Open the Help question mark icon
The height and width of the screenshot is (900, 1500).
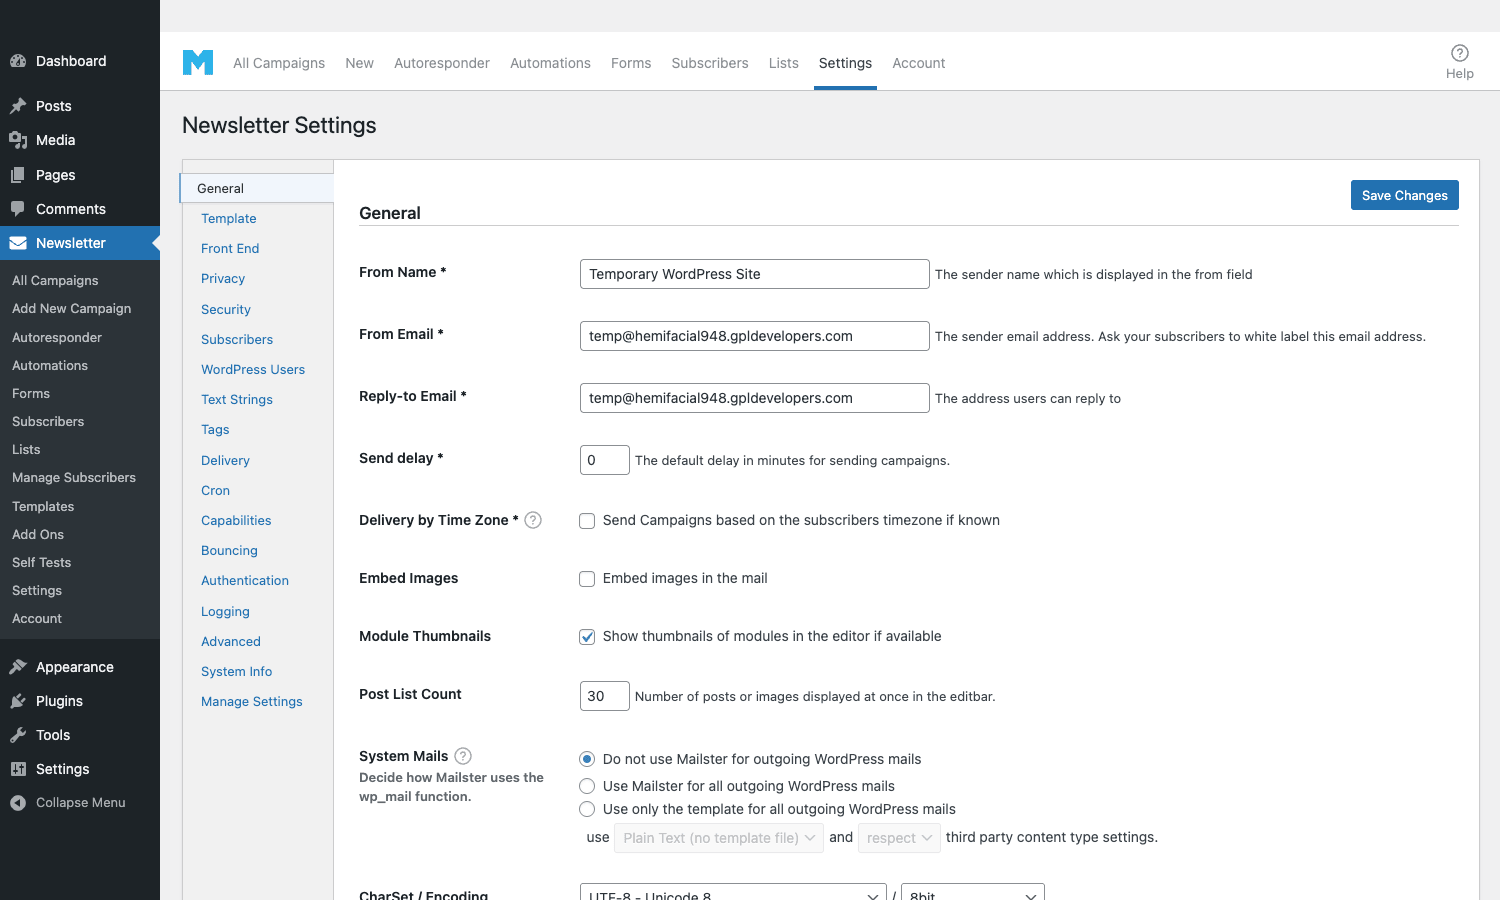click(x=1460, y=53)
